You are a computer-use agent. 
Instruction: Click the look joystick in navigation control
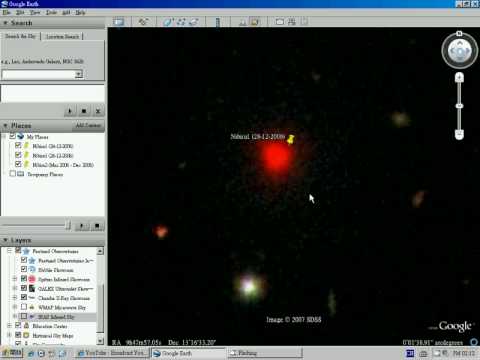point(460,51)
